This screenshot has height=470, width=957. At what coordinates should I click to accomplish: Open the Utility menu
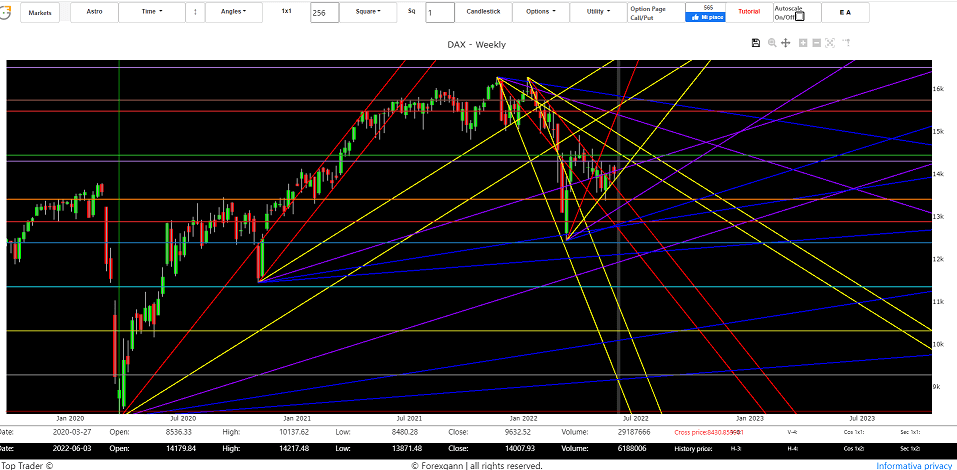click(x=597, y=12)
